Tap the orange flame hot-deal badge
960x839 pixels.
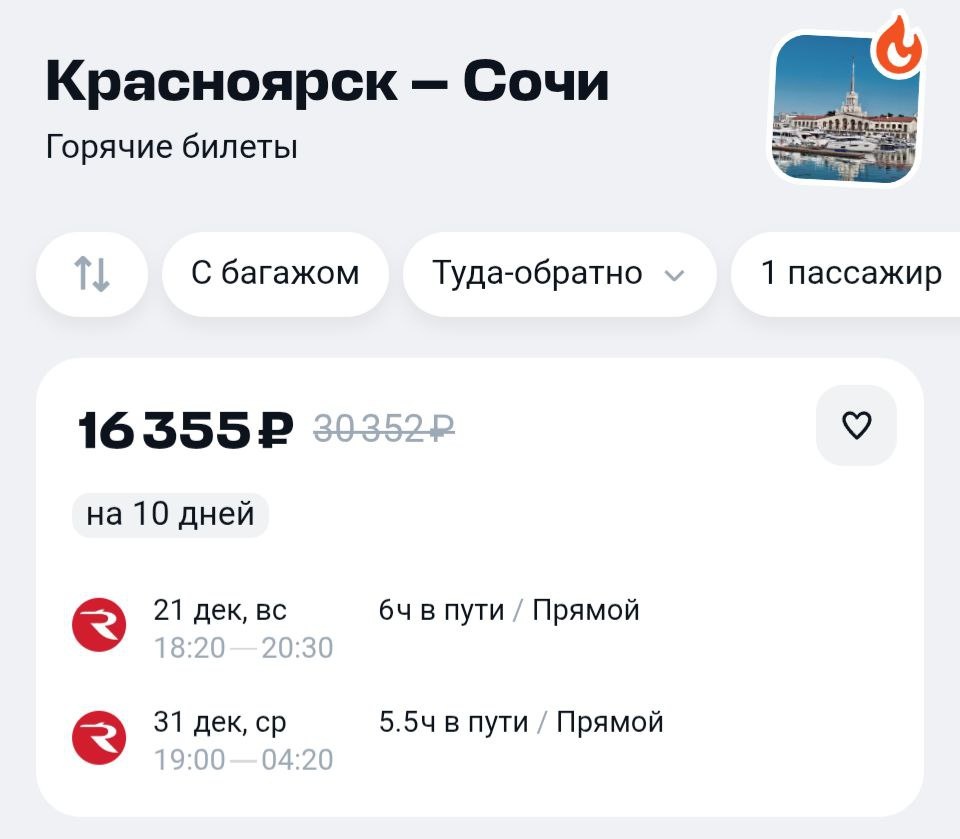pos(898,44)
